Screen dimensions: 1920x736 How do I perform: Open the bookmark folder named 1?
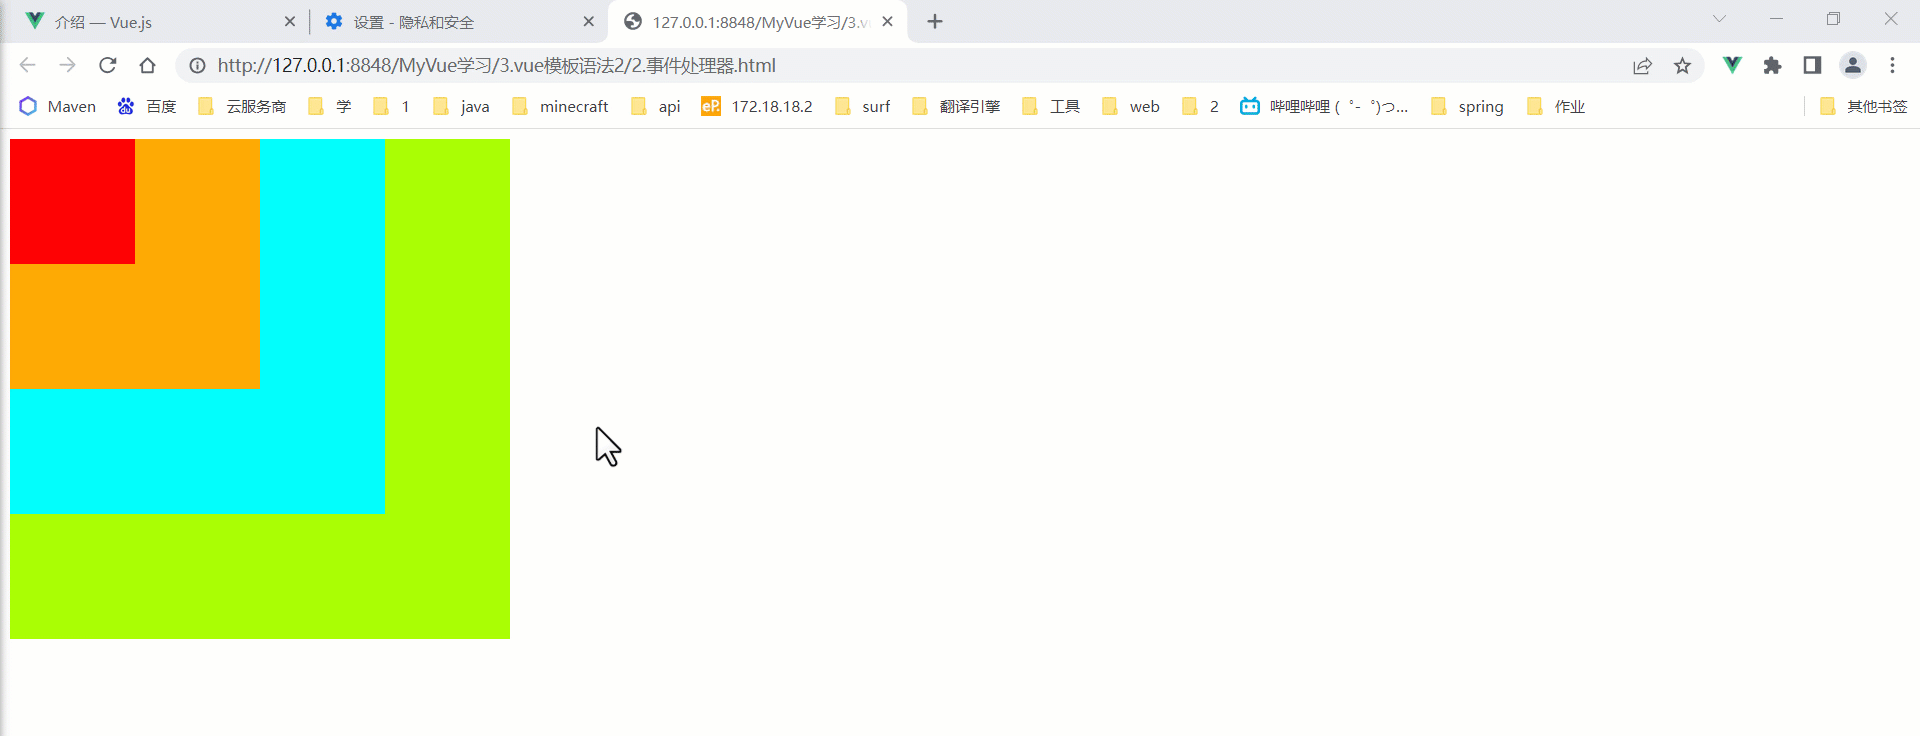pyautogui.click(x=391, y=106)
